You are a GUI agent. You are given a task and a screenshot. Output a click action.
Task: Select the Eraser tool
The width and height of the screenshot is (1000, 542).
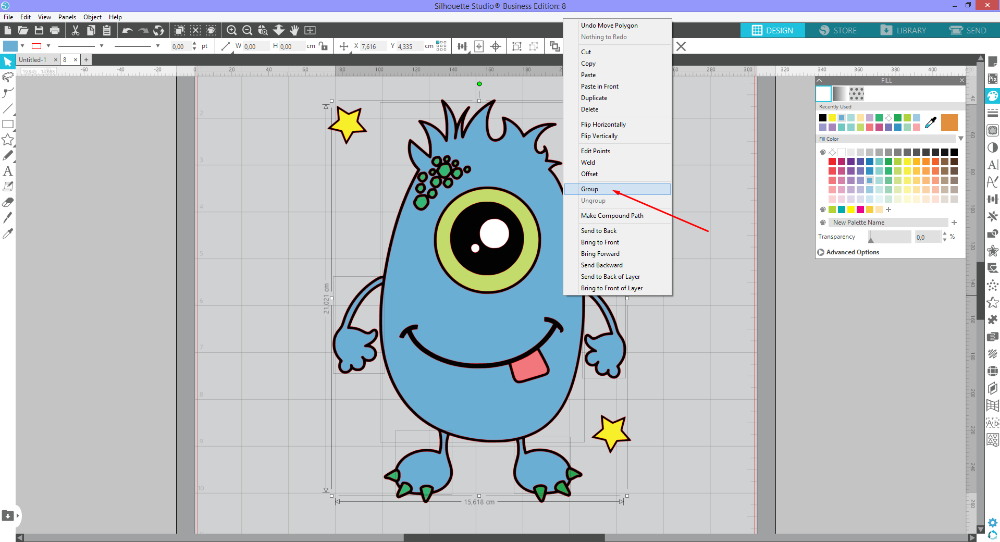pyautogui.click(x=8, y=202)
